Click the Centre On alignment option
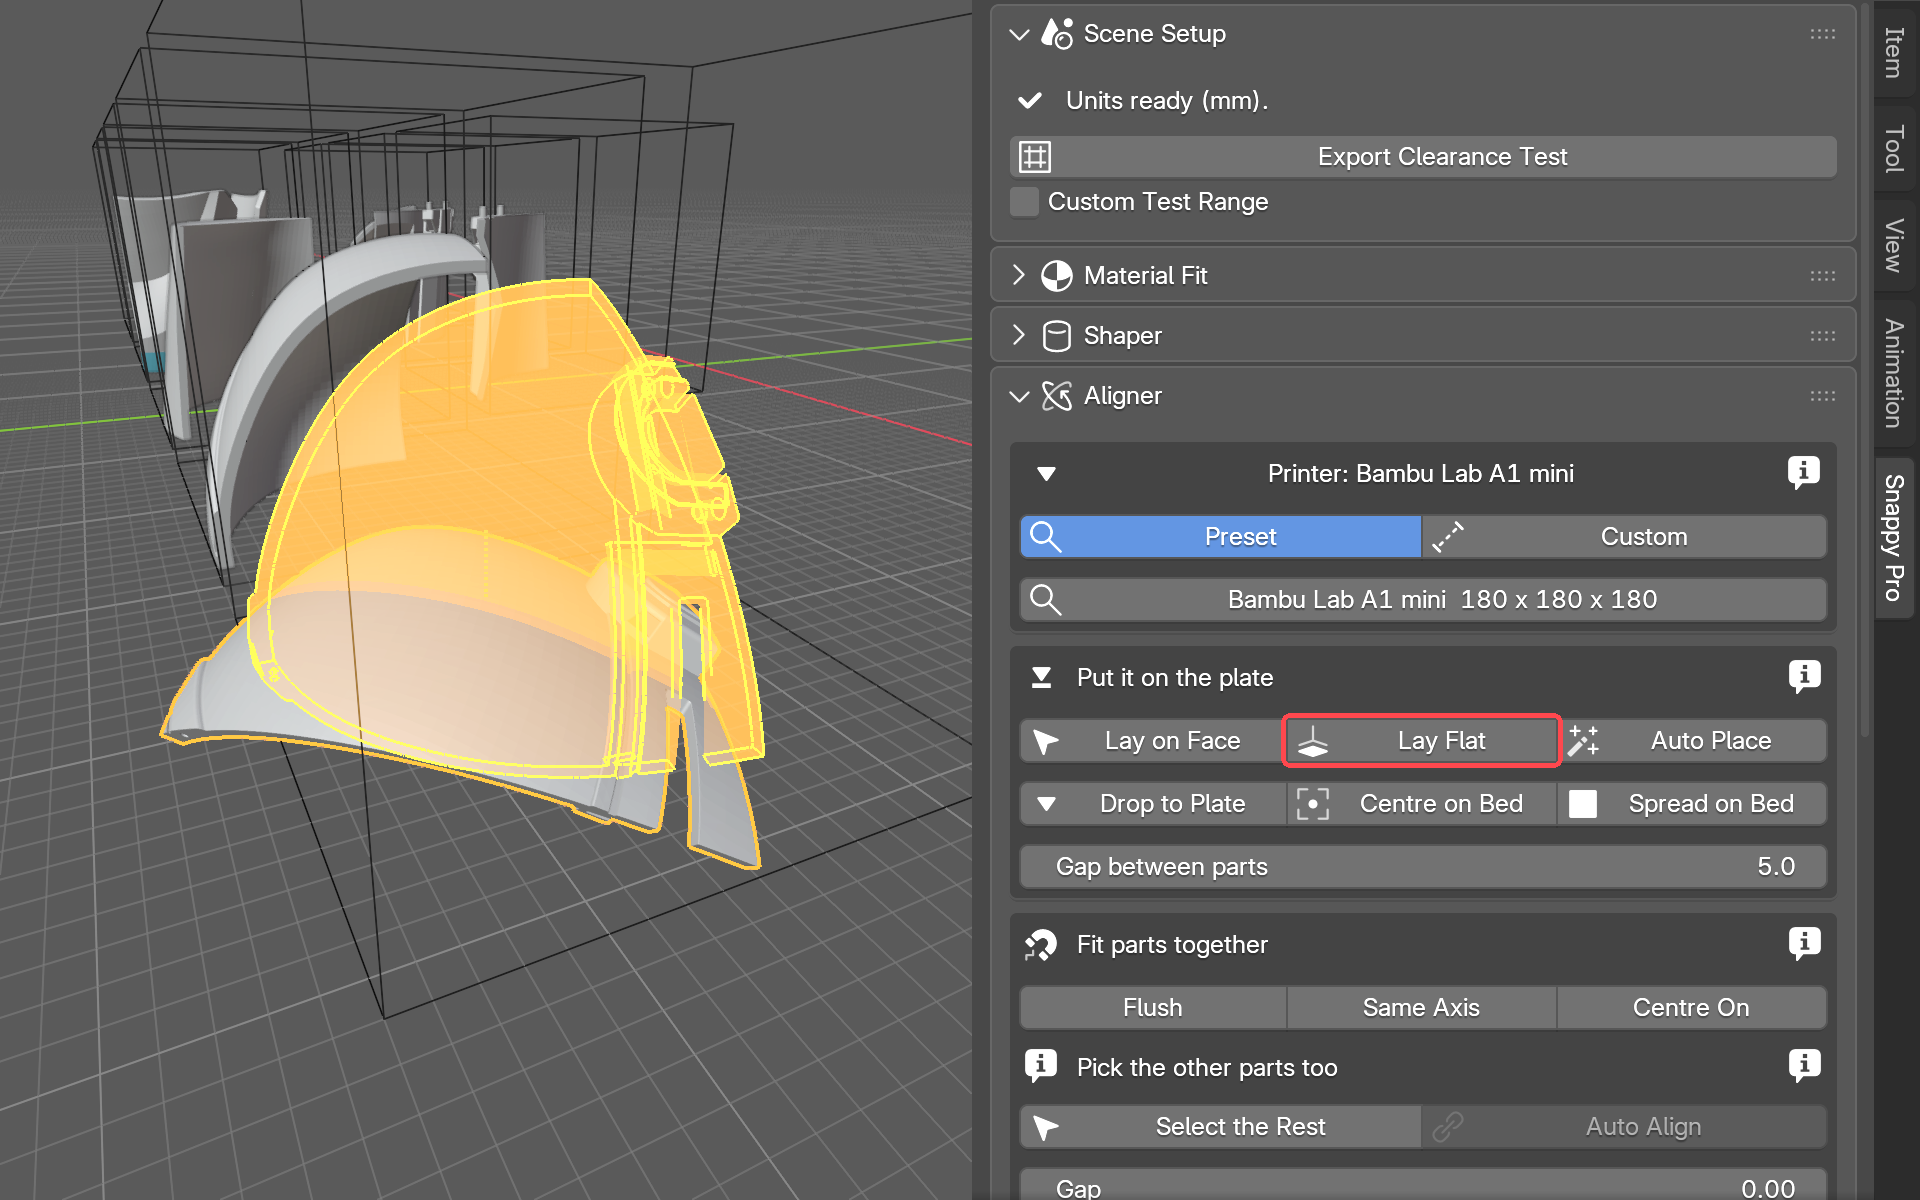This screenshot has height=1200, width=1920. (1692, 1008)
